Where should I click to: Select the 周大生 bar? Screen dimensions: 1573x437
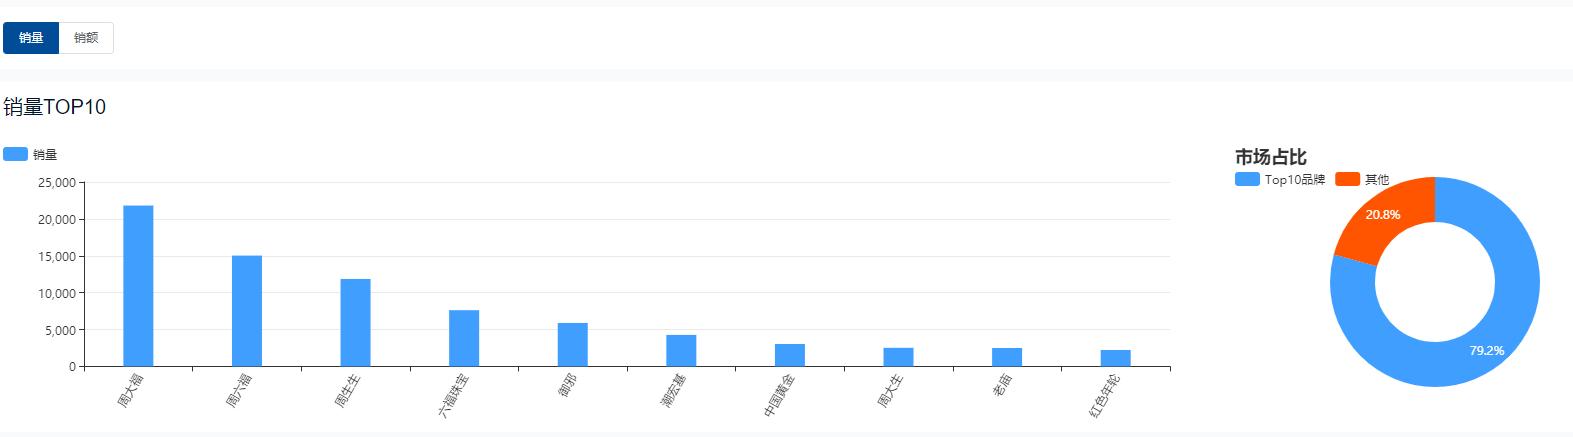(x=898, y=357)
